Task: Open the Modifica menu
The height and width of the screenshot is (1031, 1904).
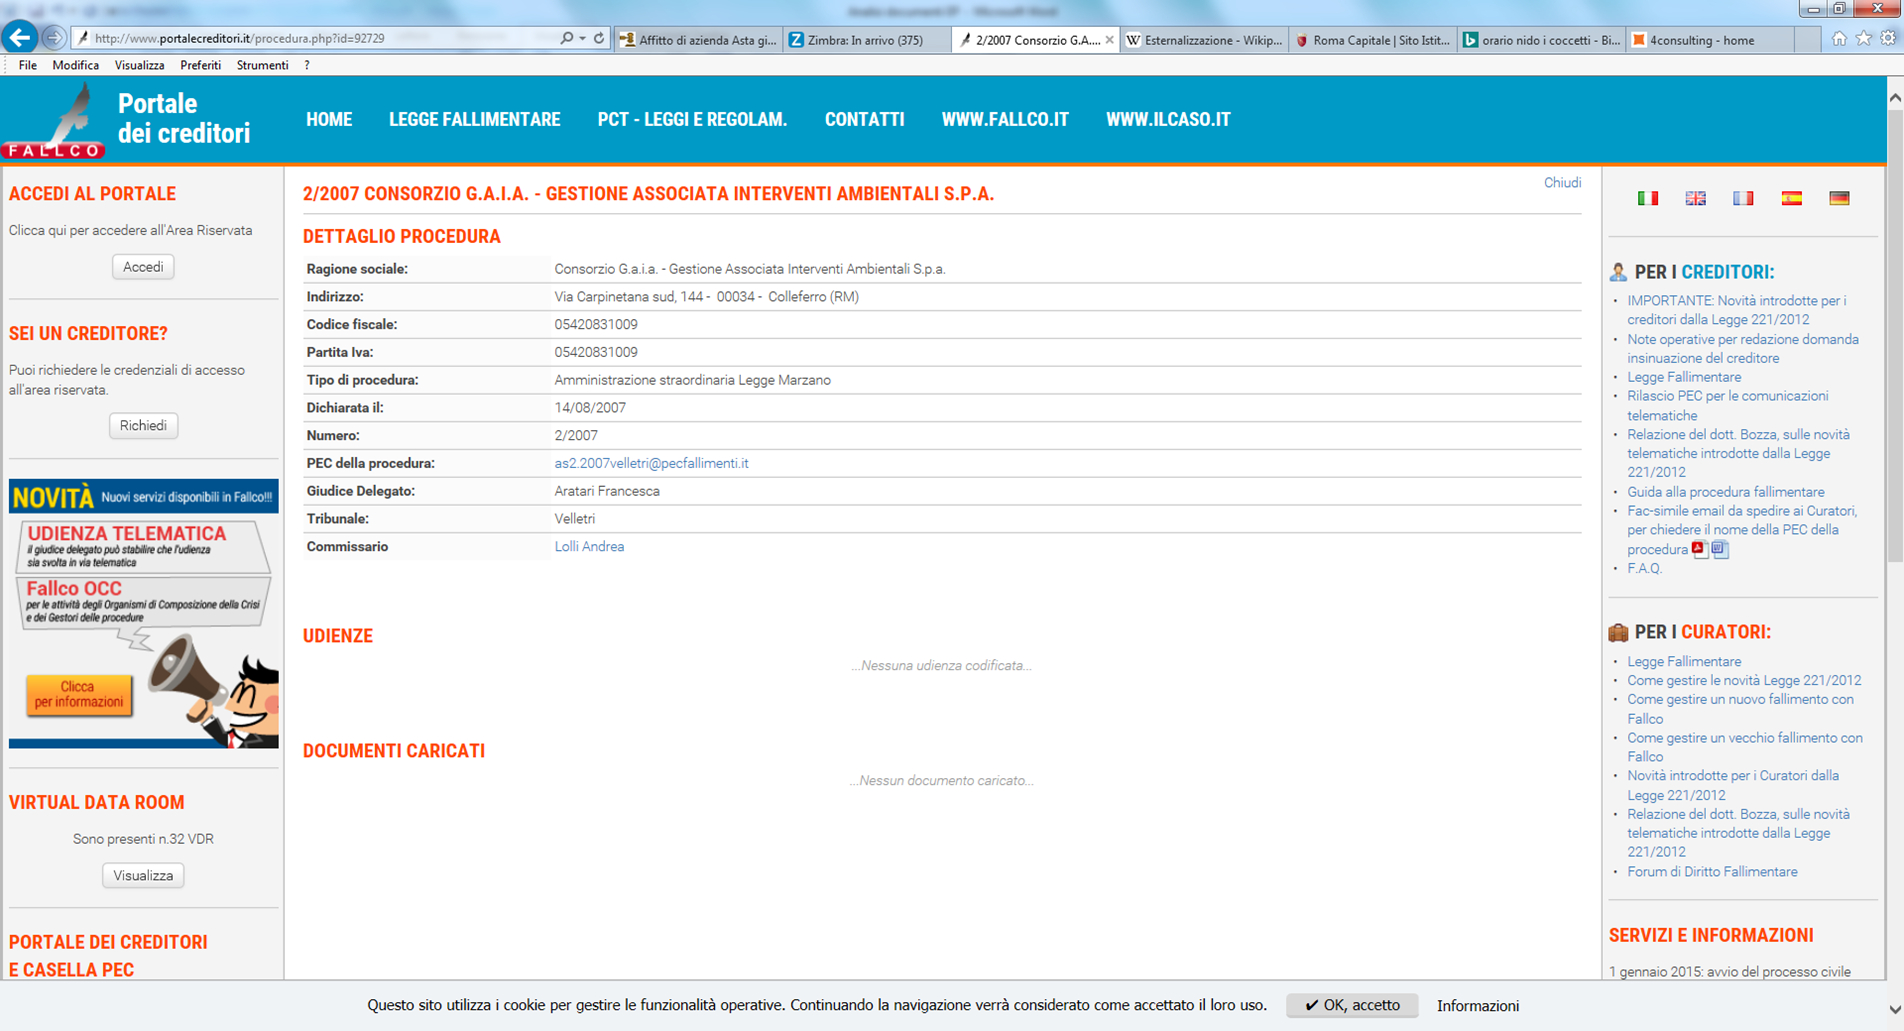Action: pyautogui.click(x=75, y=65)
